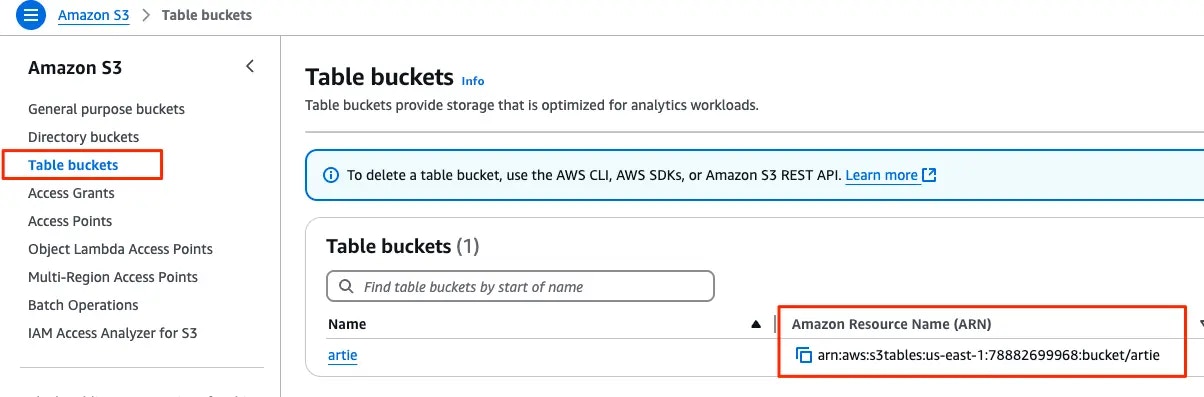Focus the find table buckets search field

tap(520, 286)
